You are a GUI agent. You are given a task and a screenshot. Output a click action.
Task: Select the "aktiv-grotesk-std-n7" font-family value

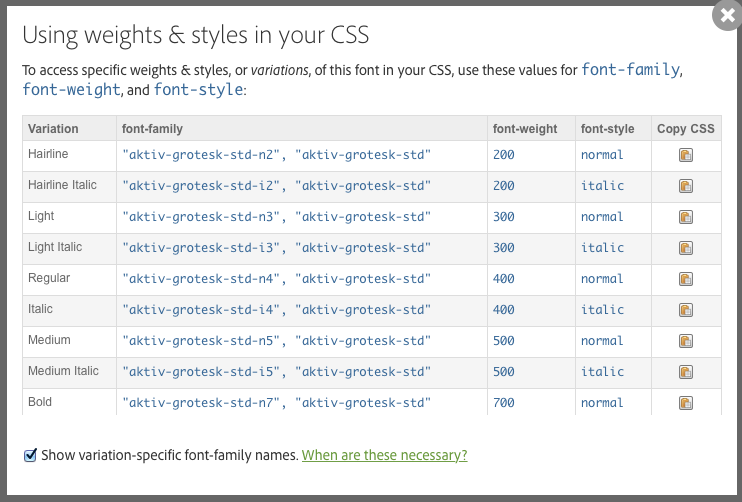(201, 403)
